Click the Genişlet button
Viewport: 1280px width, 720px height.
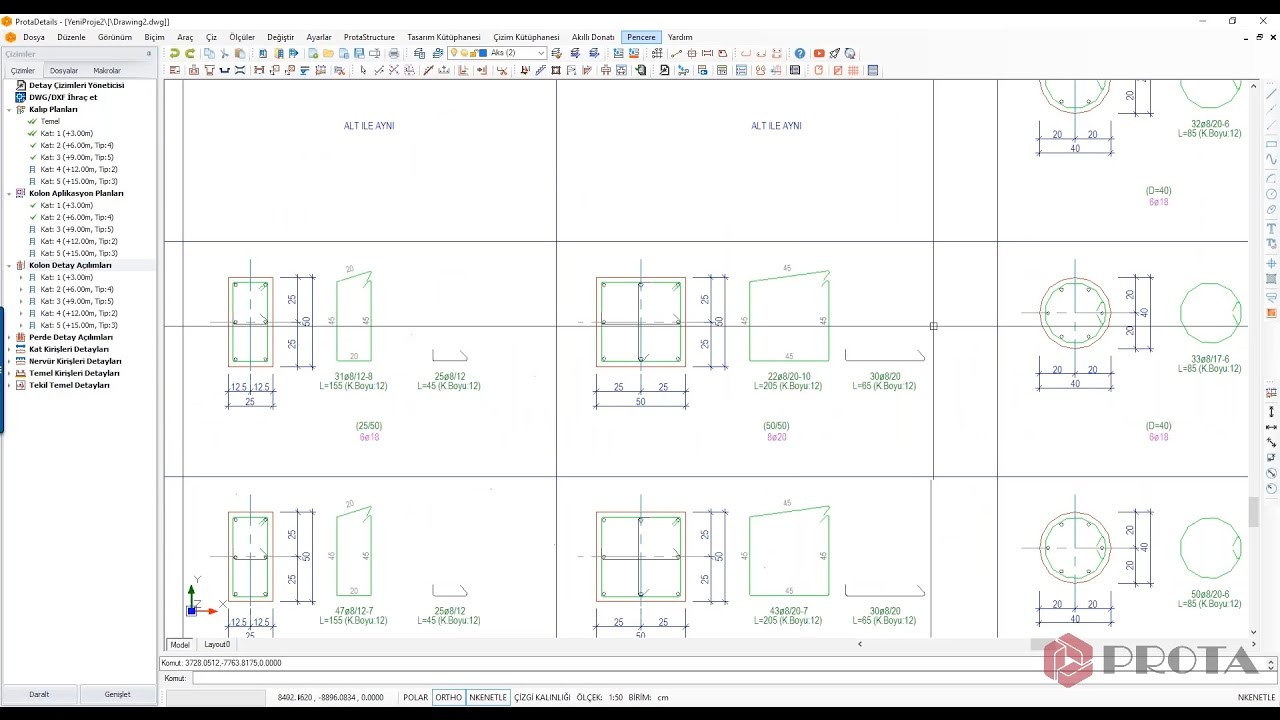(x=118, y=694)
